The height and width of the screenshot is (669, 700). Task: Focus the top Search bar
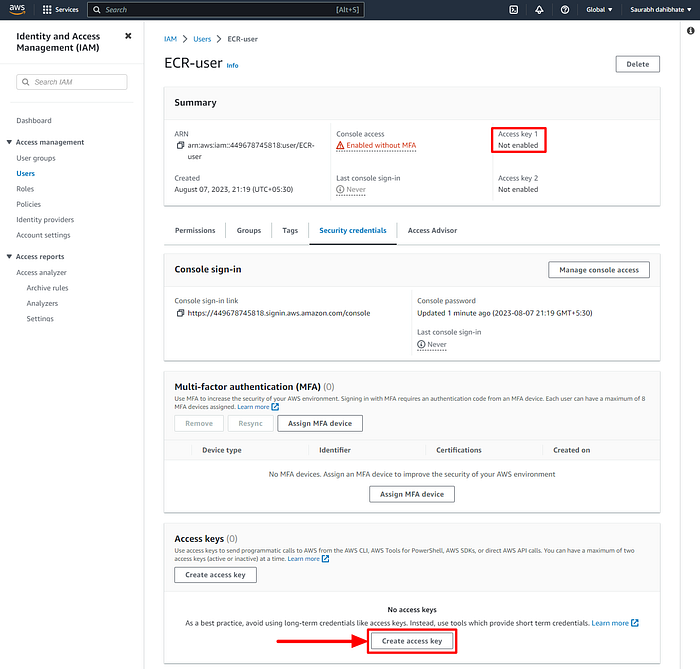(x=226, y=9)
